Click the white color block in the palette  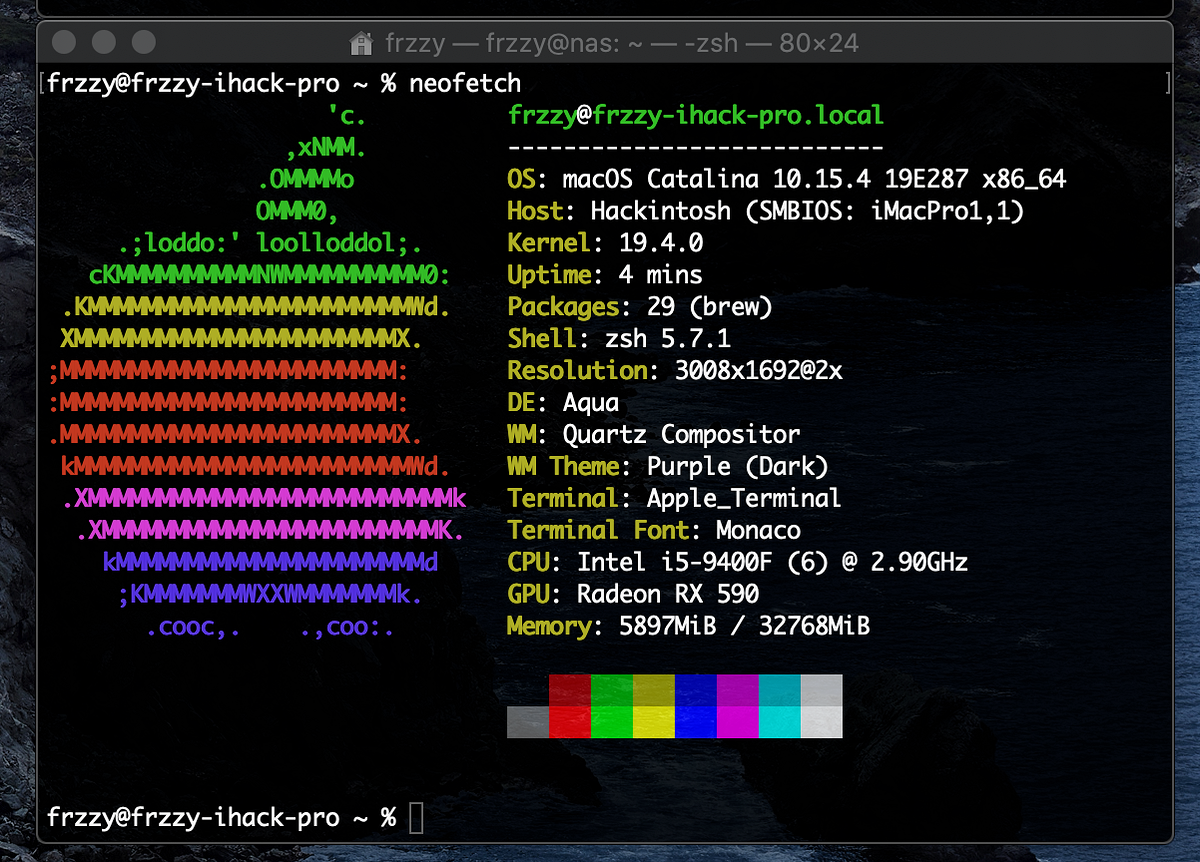tap(822, 706)
